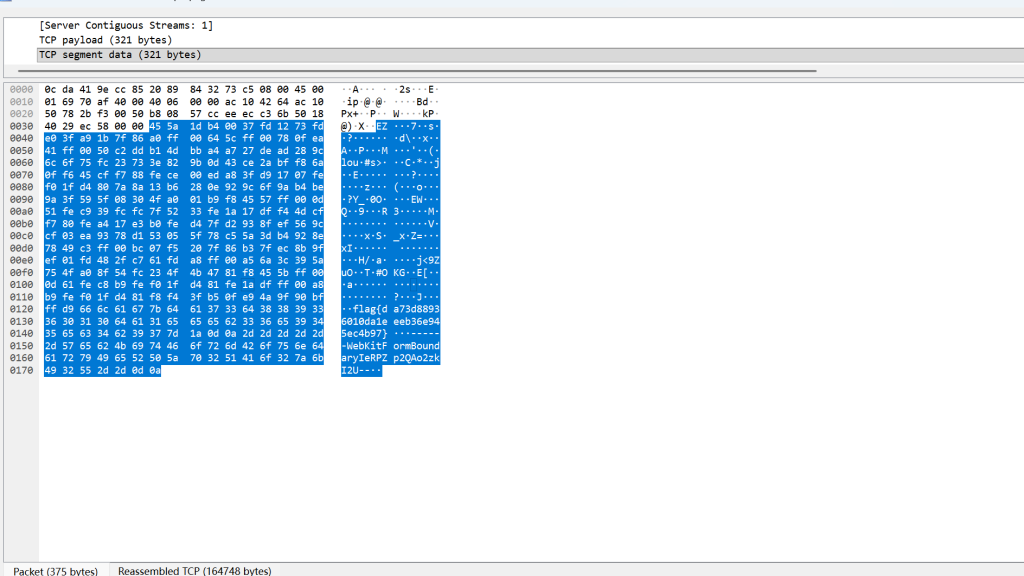
Task: Select the Server Contiguous Streams: 1 line
Action: [126, 25]
